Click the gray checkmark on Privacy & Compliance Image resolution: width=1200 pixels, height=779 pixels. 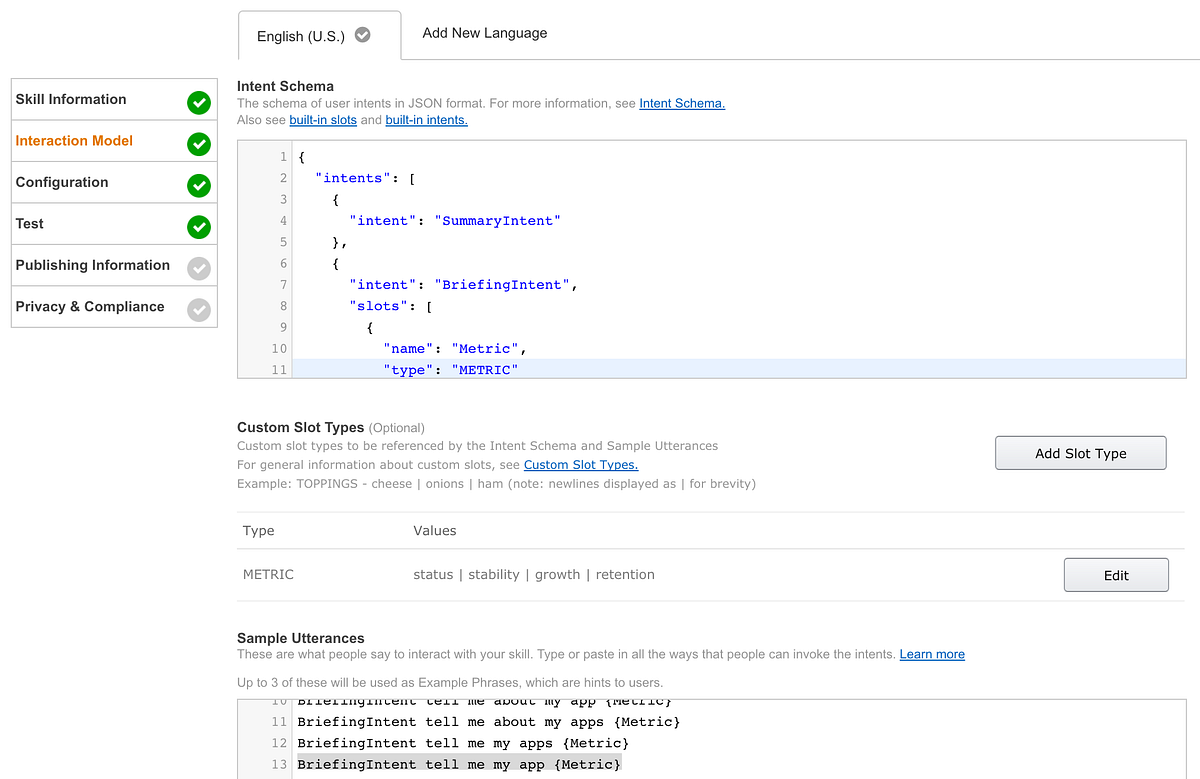[198, 309]
